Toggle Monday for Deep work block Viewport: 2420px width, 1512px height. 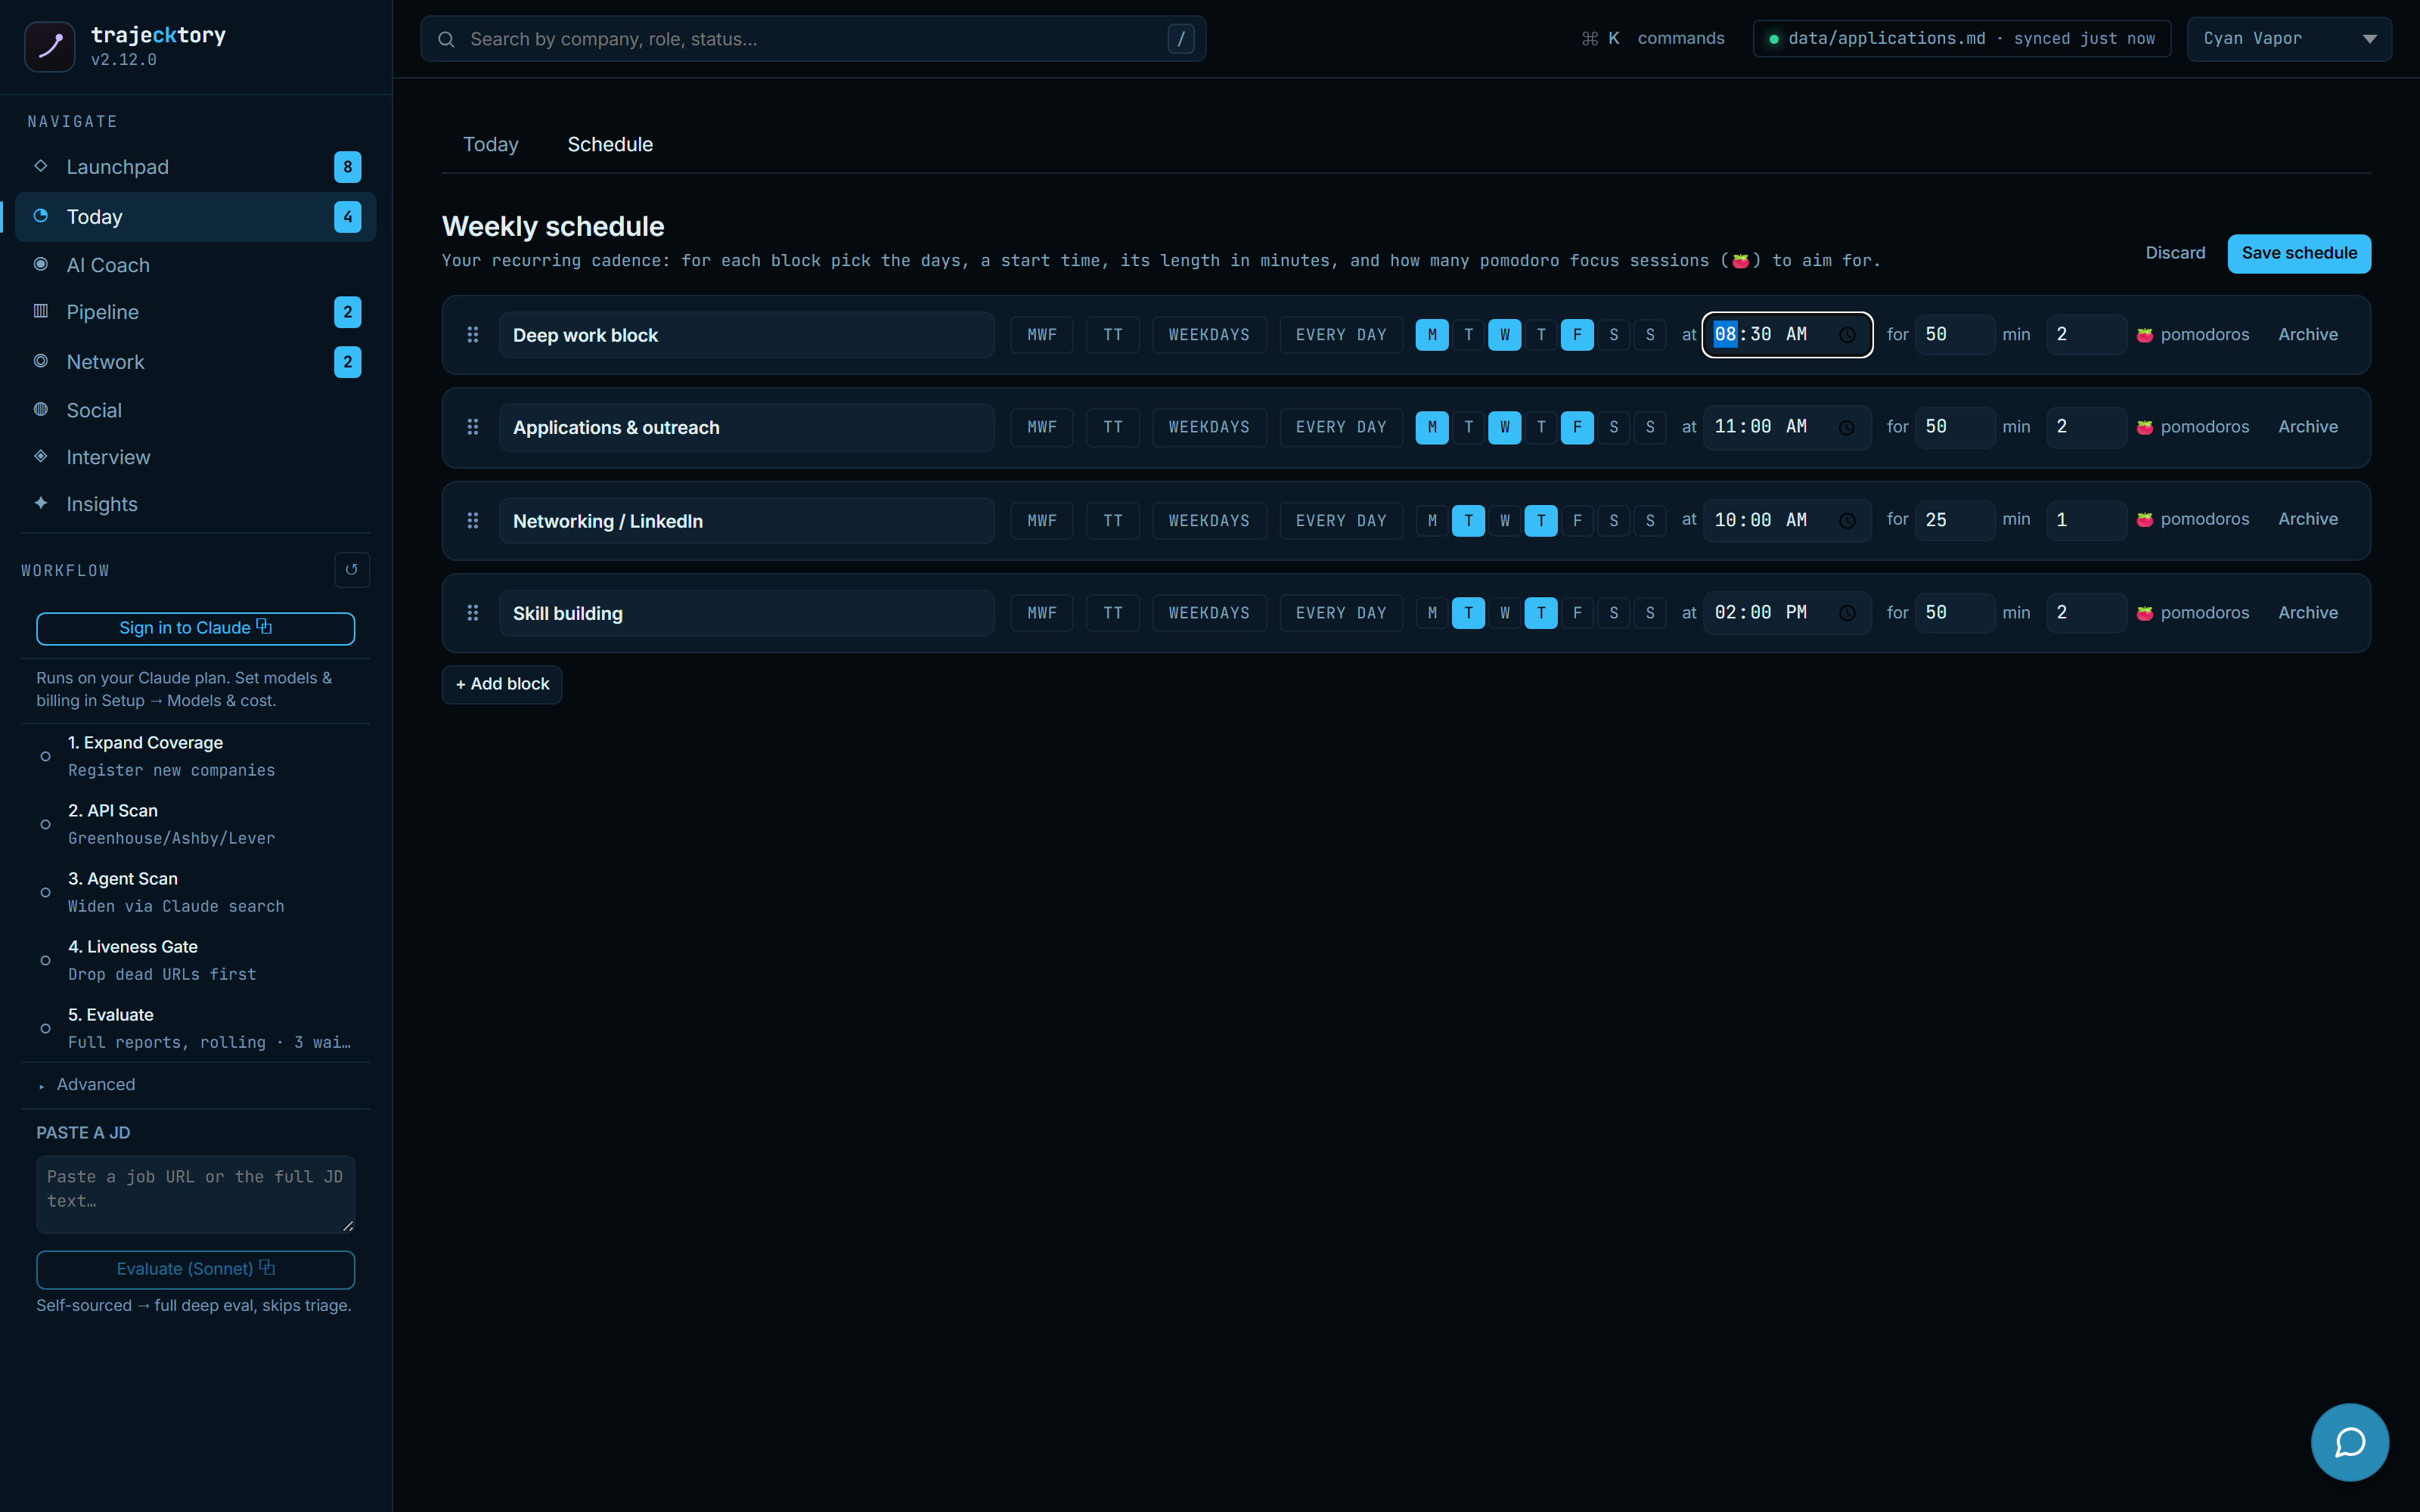(x=1432, y=335)
